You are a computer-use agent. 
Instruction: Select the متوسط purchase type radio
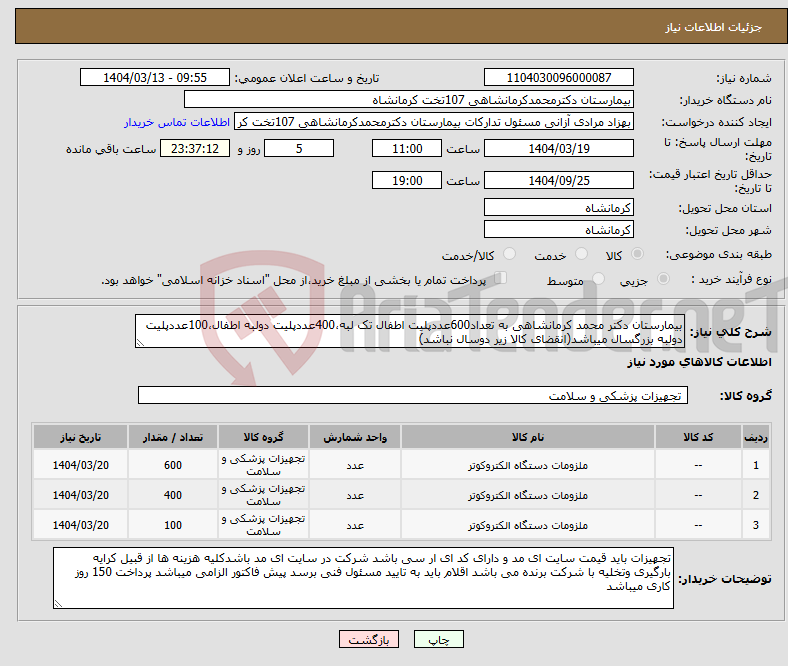tap(598, 278)
